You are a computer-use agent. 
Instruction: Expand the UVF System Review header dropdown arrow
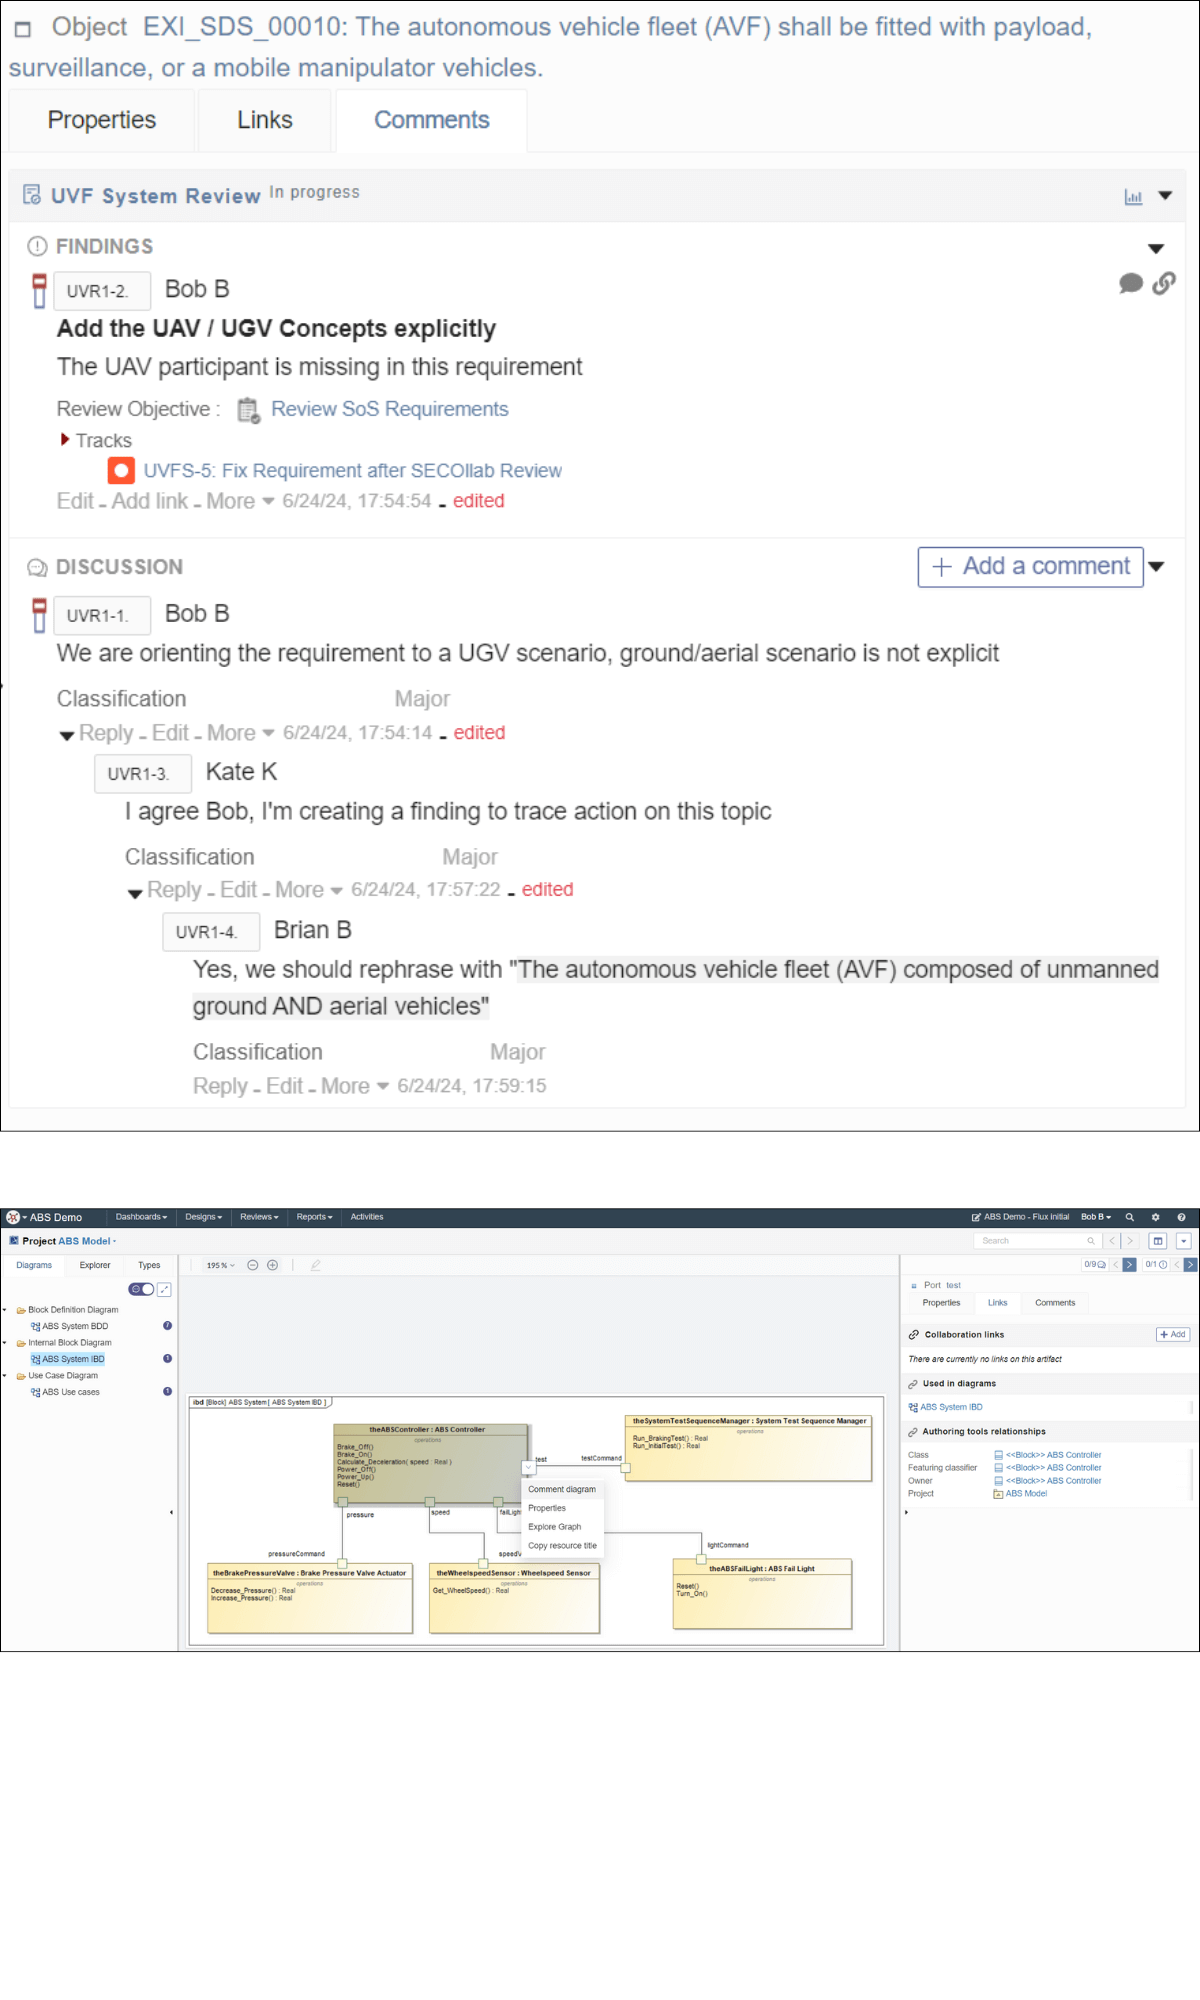click(1165, 196)
